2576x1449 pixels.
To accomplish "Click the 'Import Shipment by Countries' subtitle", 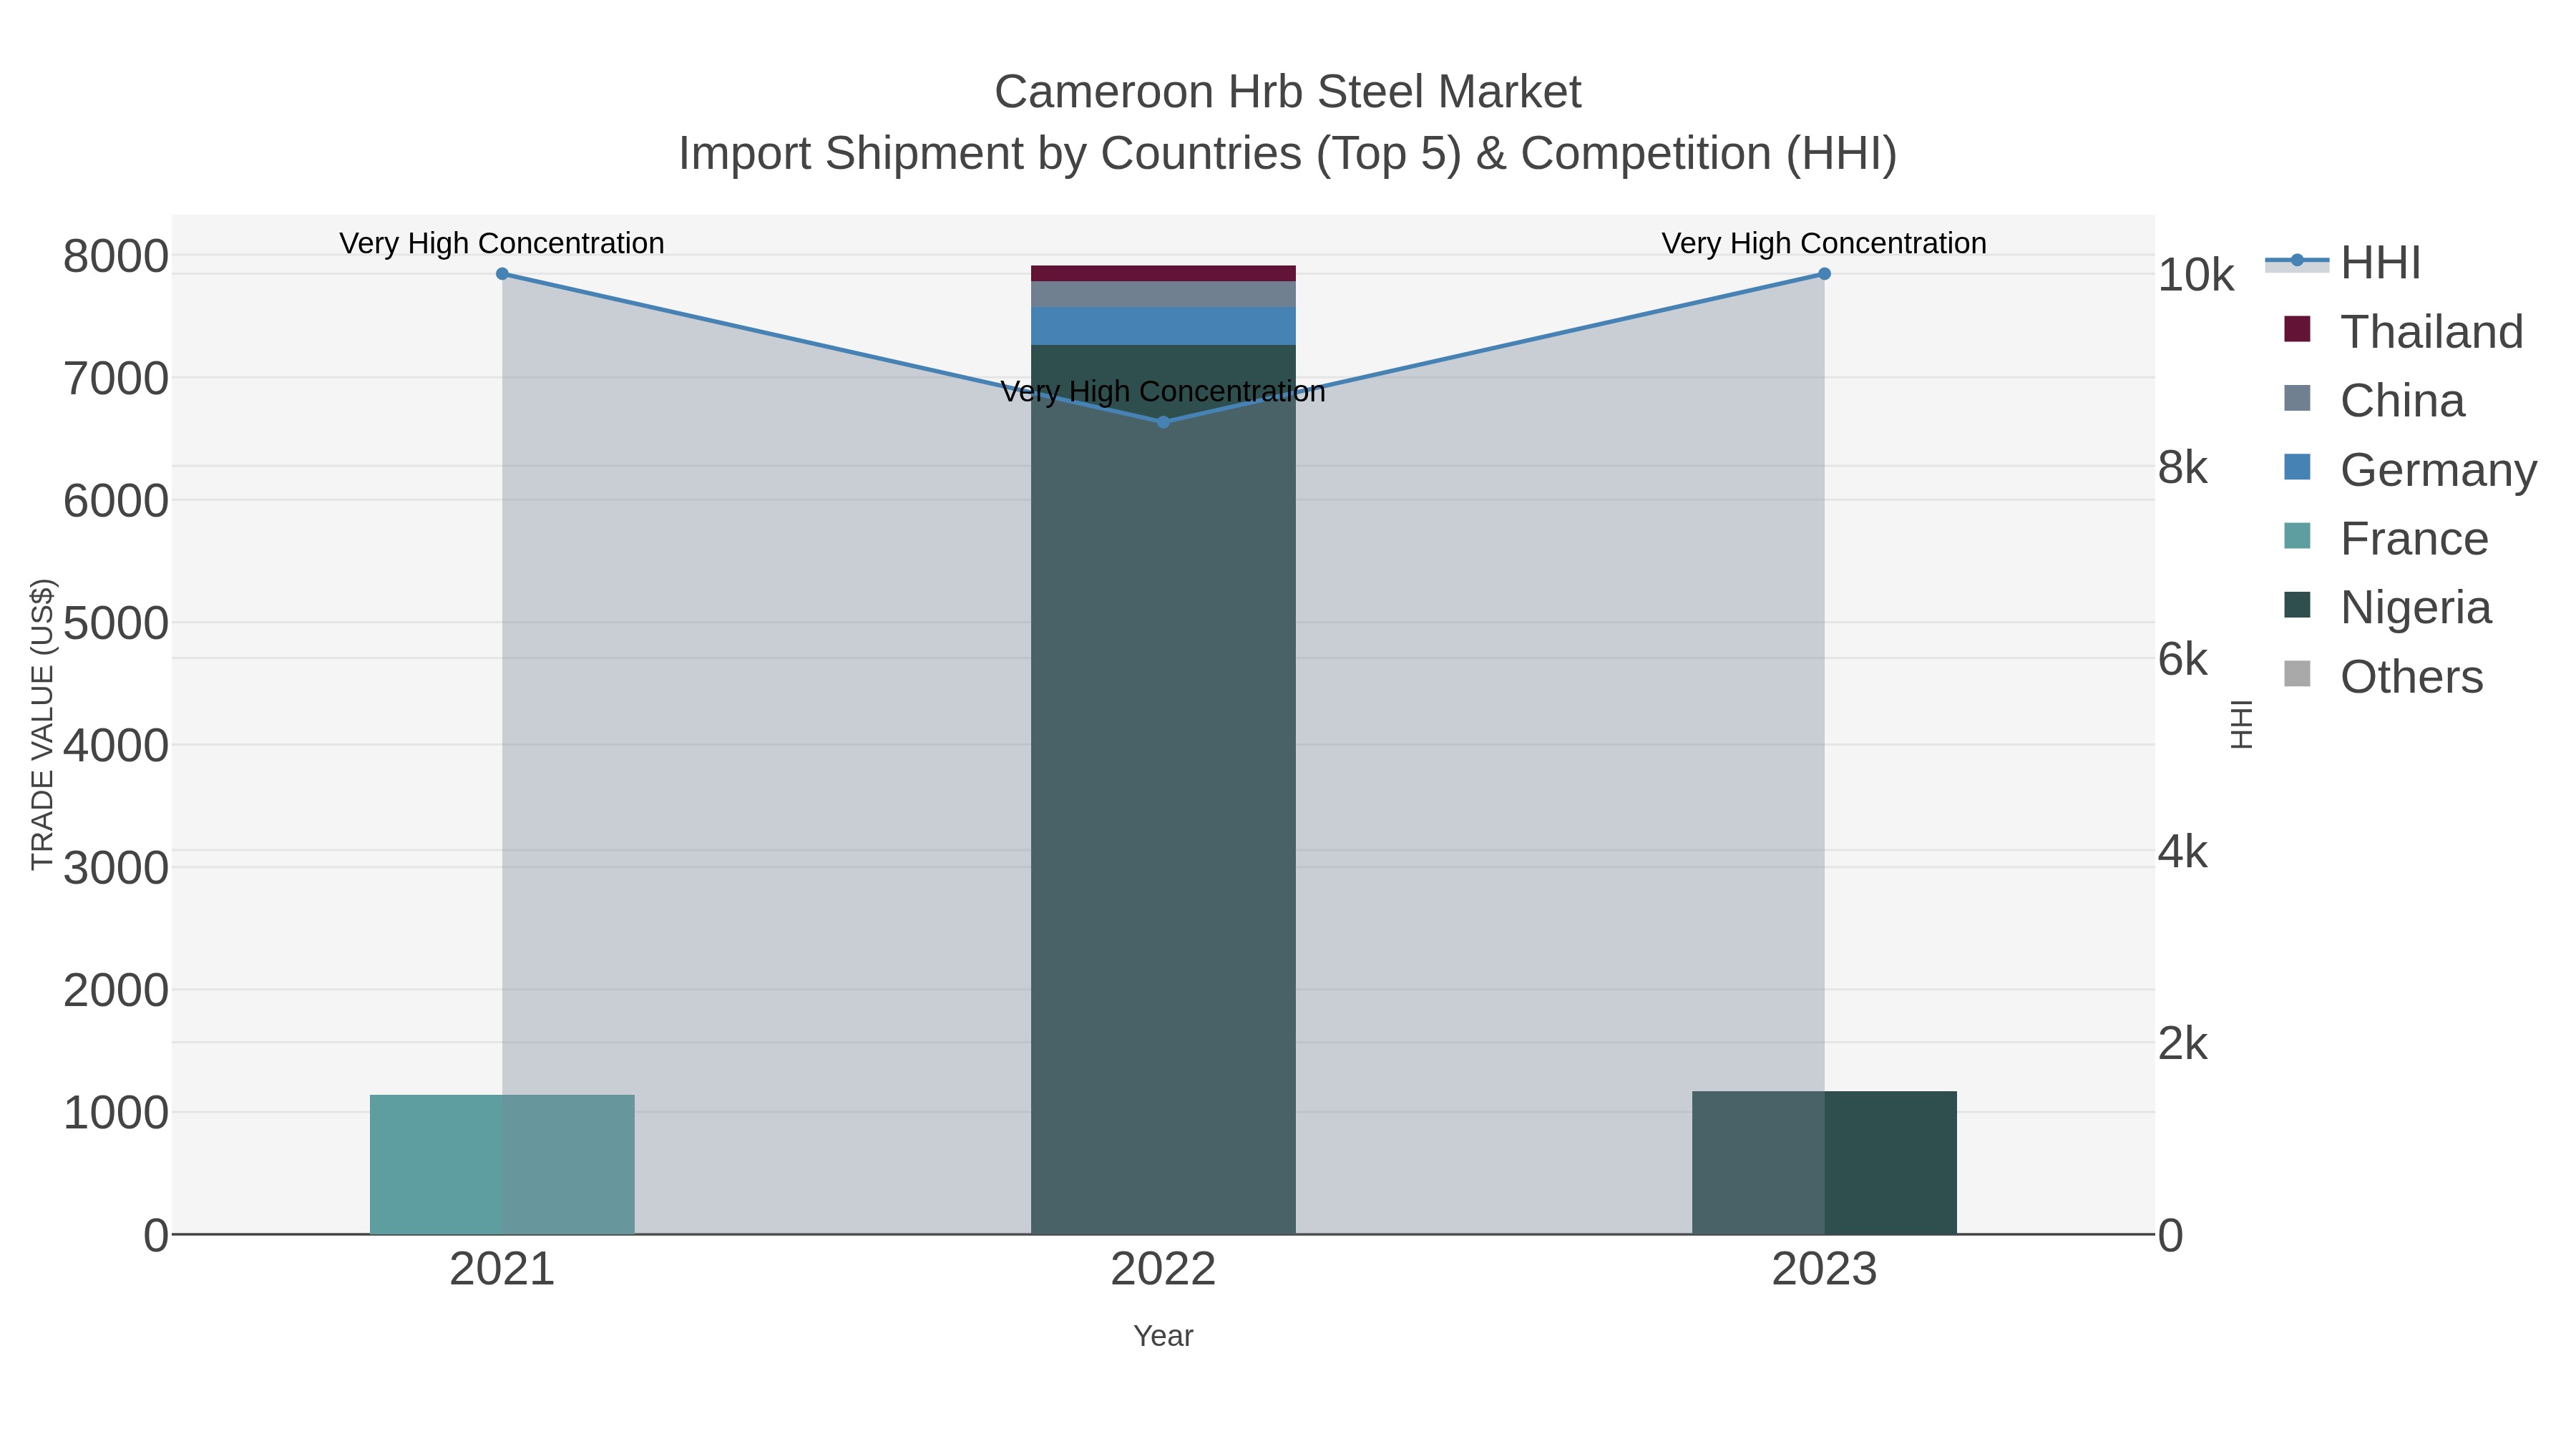I will (1287, 154).
